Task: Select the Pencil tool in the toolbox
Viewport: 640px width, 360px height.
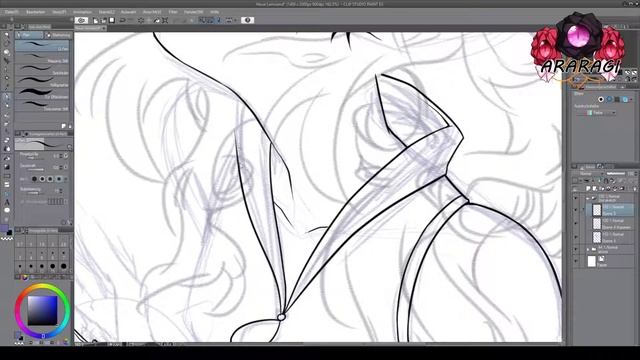Action: pos(7,106)
